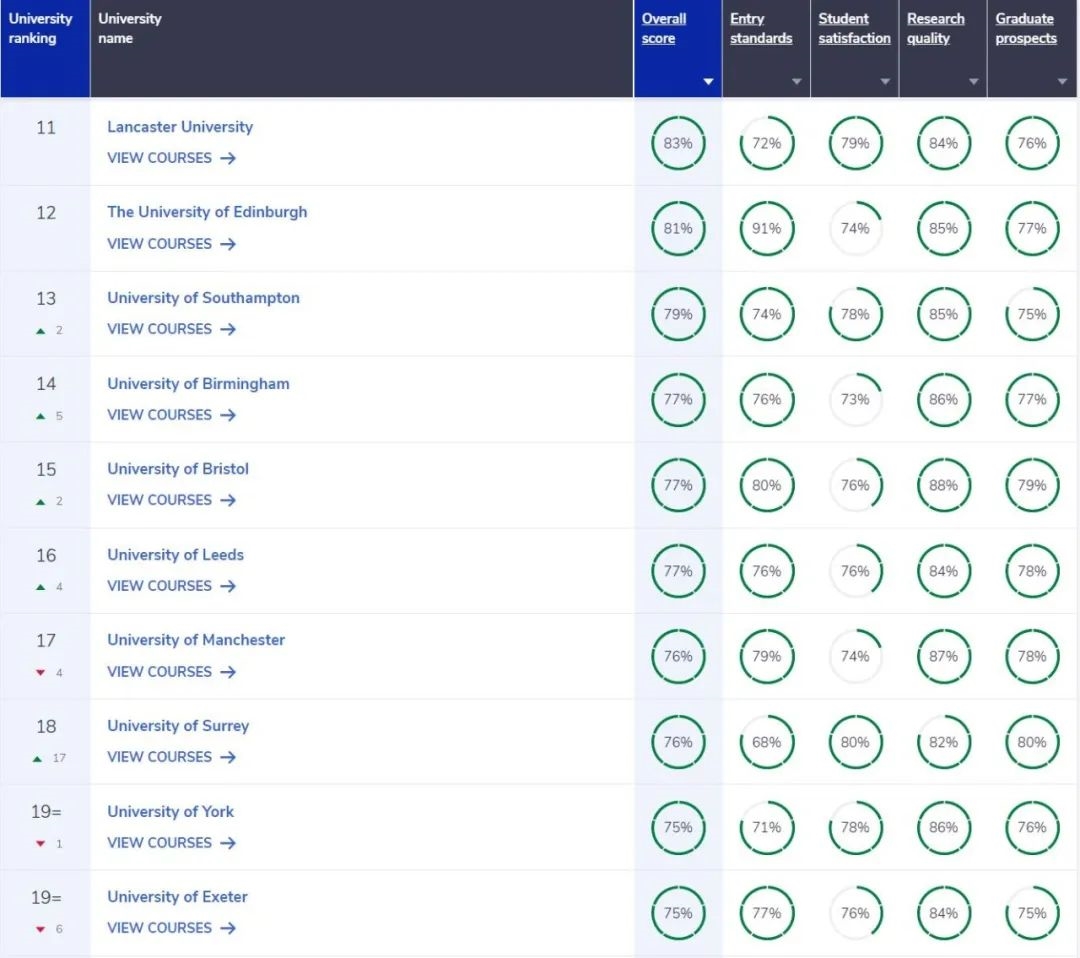Image resolution: width=1080 pixels, height=958 pixels.
Task: Click the University ranking column header
Action: [40, 28]
